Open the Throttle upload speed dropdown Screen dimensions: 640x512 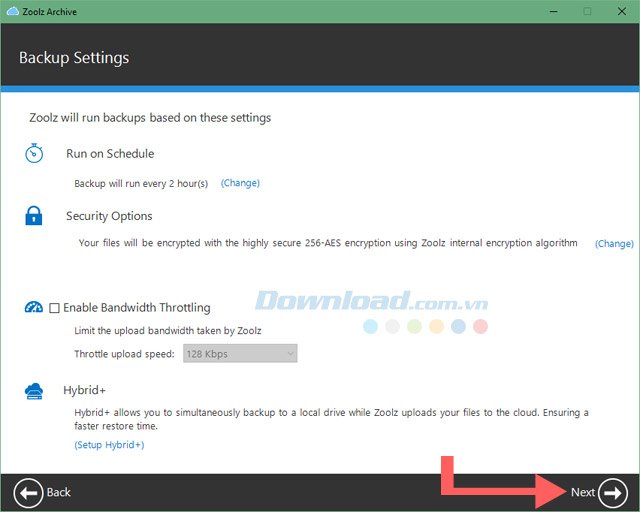pyautogui.click(x=240, y=354)
